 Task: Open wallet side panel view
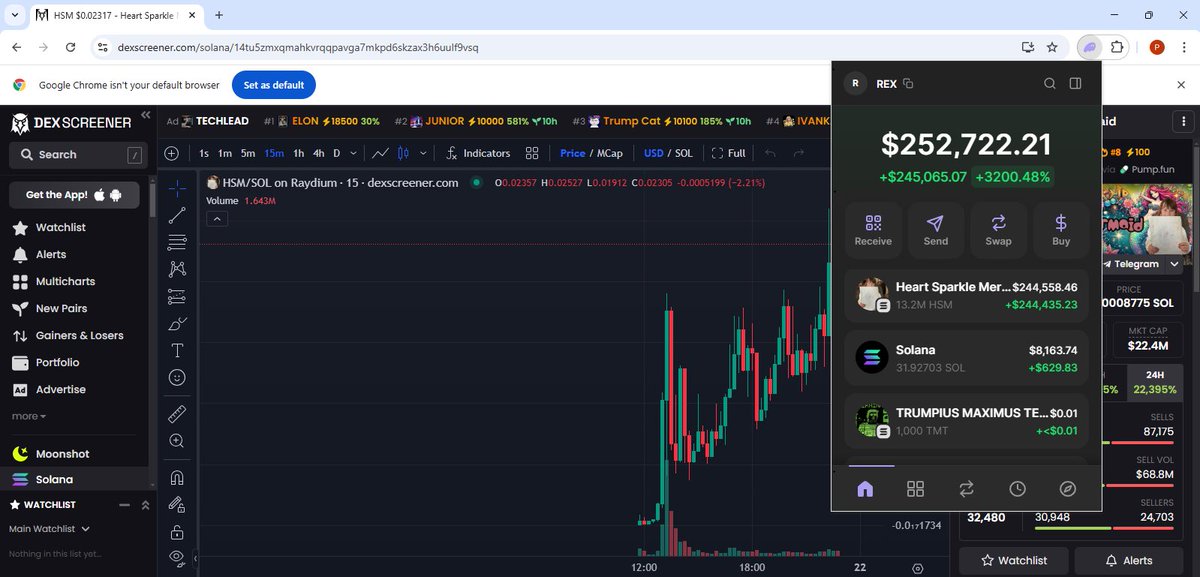click(1075, 84)
